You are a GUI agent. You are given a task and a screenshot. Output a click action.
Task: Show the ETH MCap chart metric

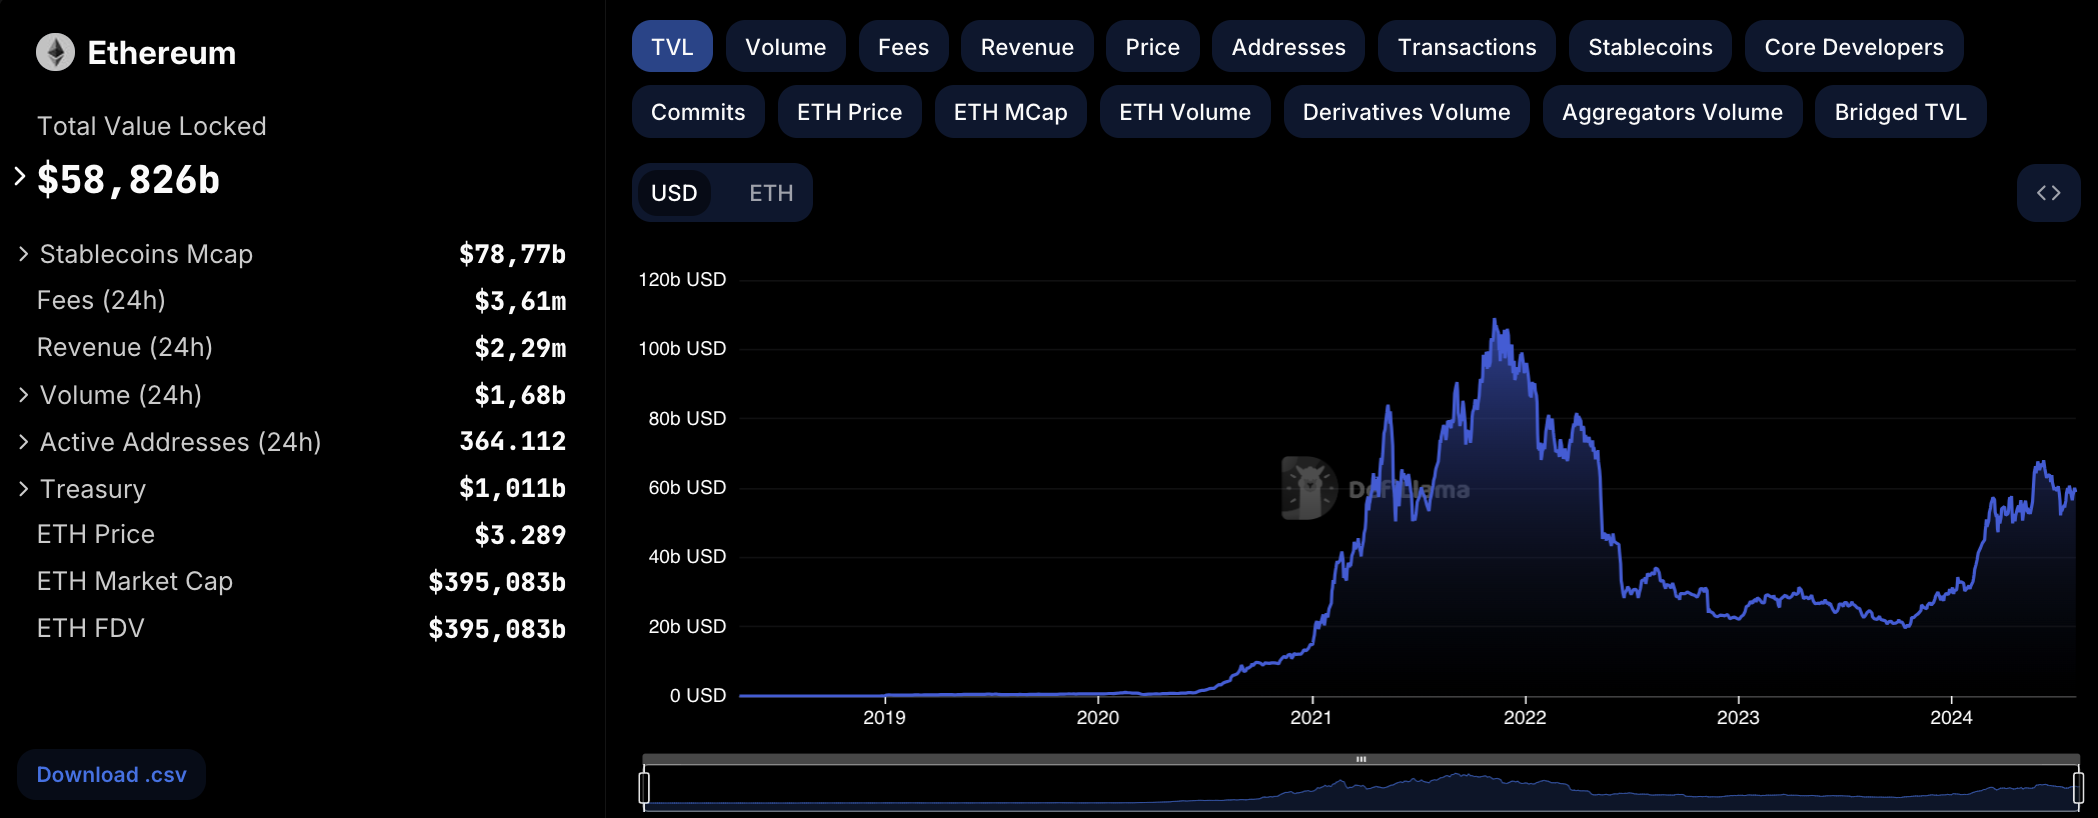[x=1011, y=112]
